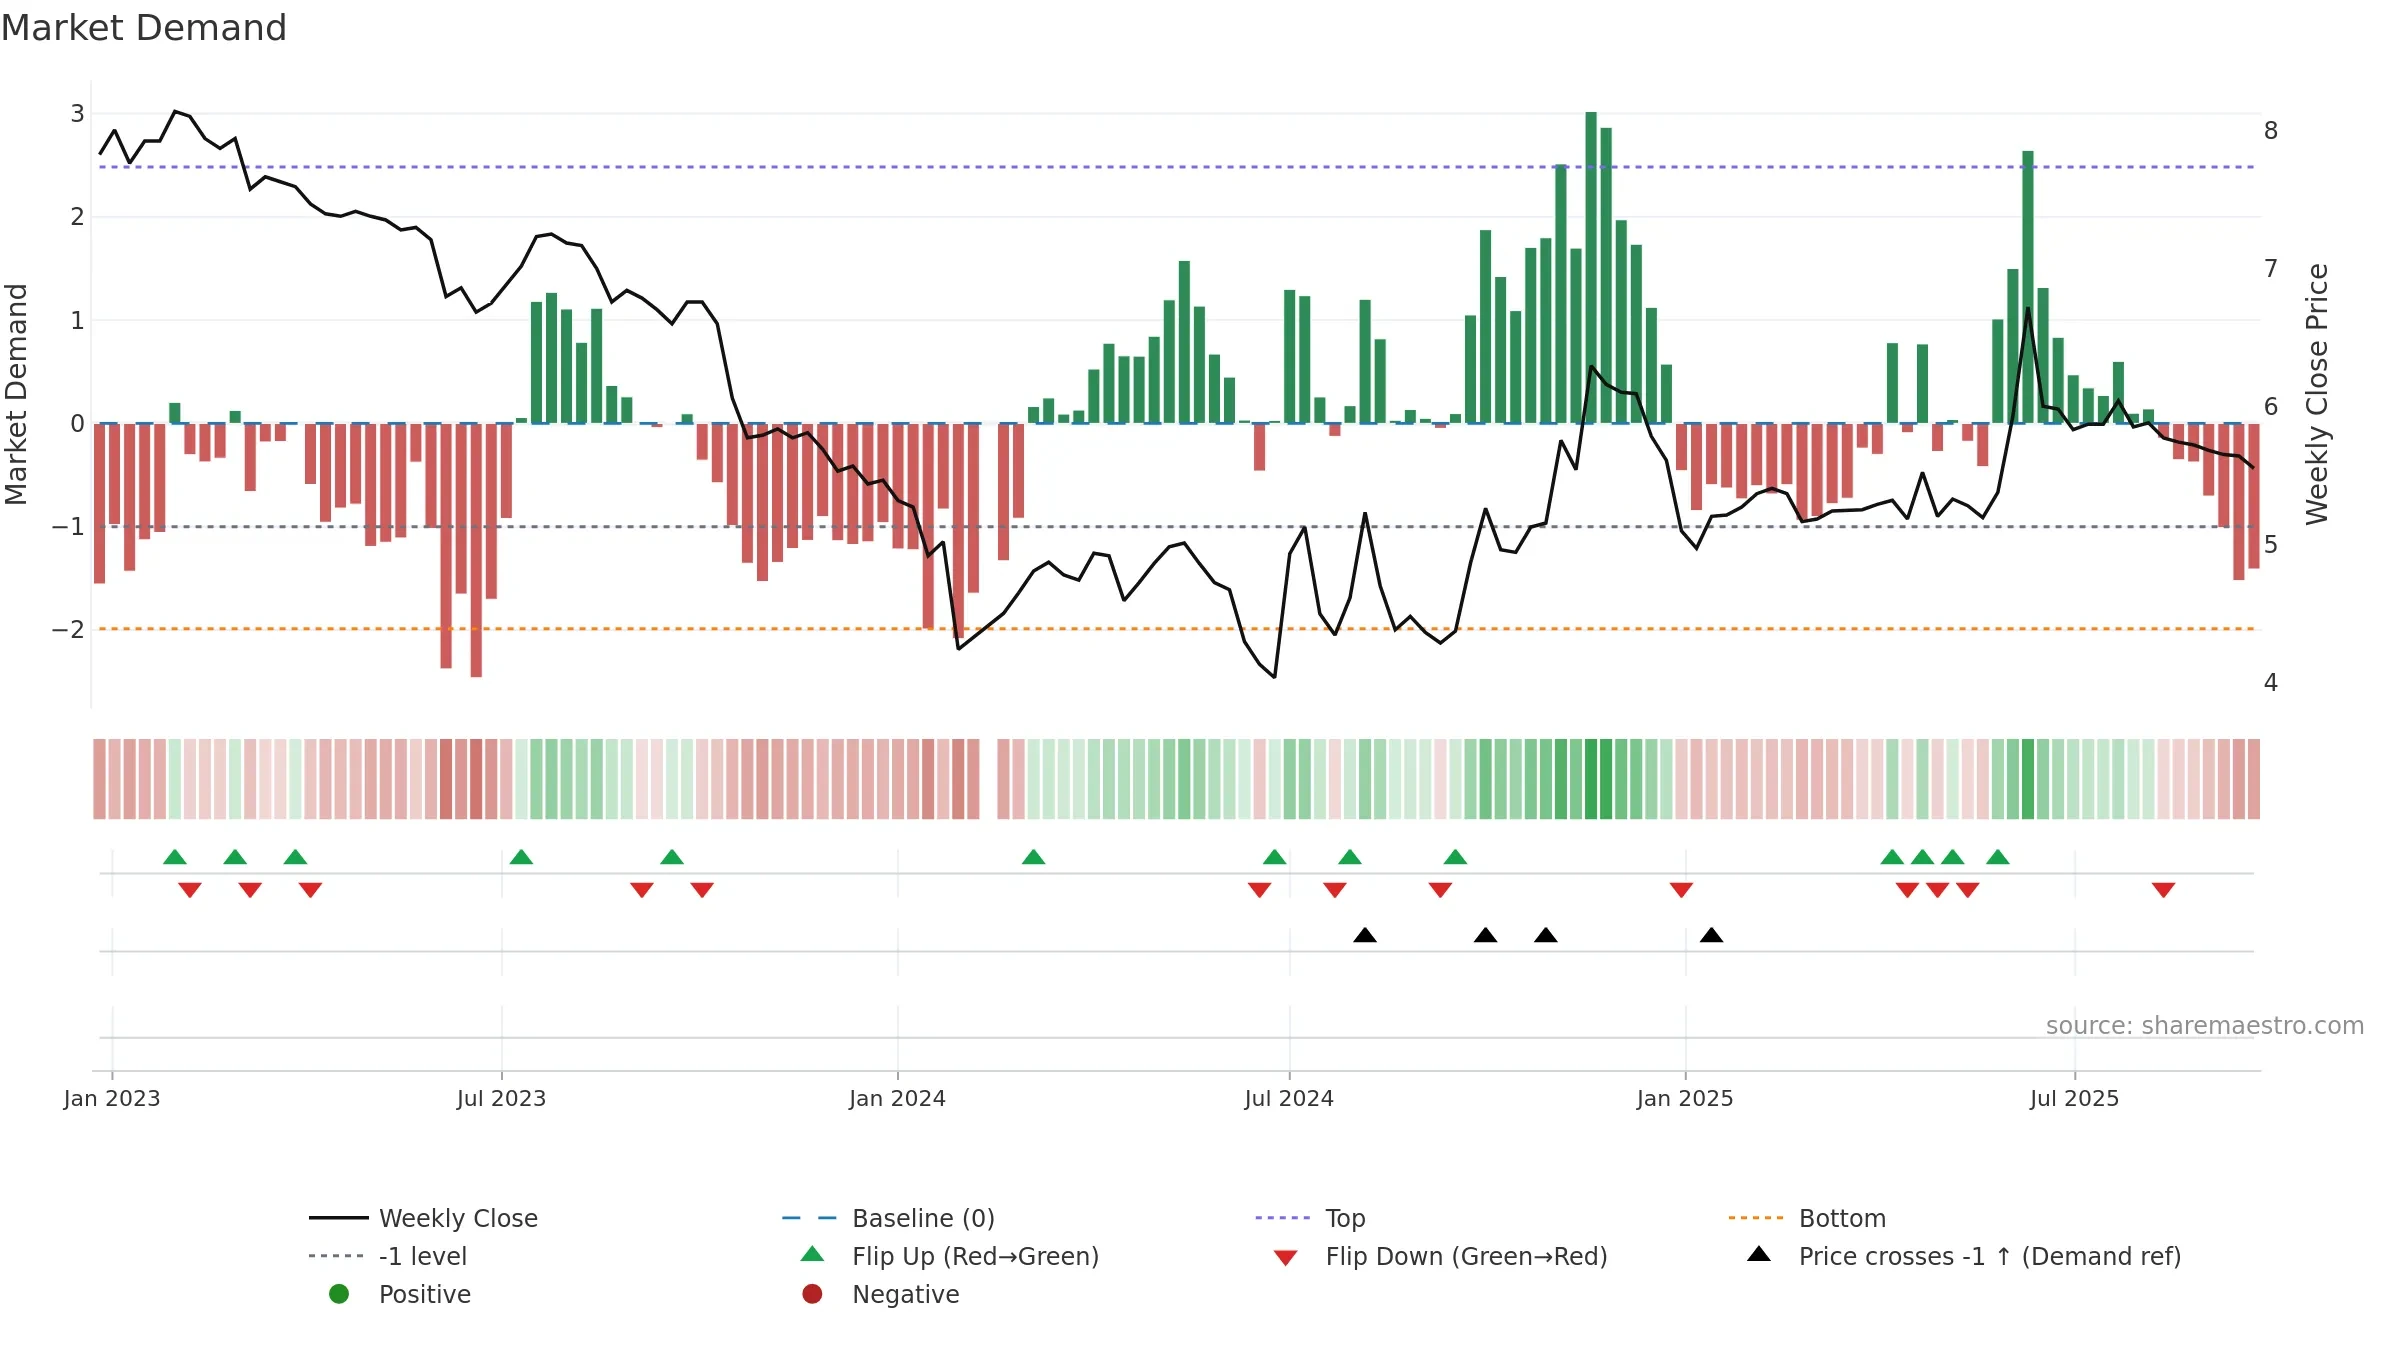The width and height of the screenshot is (2400, 1350).
Task: Toggle Flip Down (Green→Red) legend entry
Action: [x=1440, y=1256]
